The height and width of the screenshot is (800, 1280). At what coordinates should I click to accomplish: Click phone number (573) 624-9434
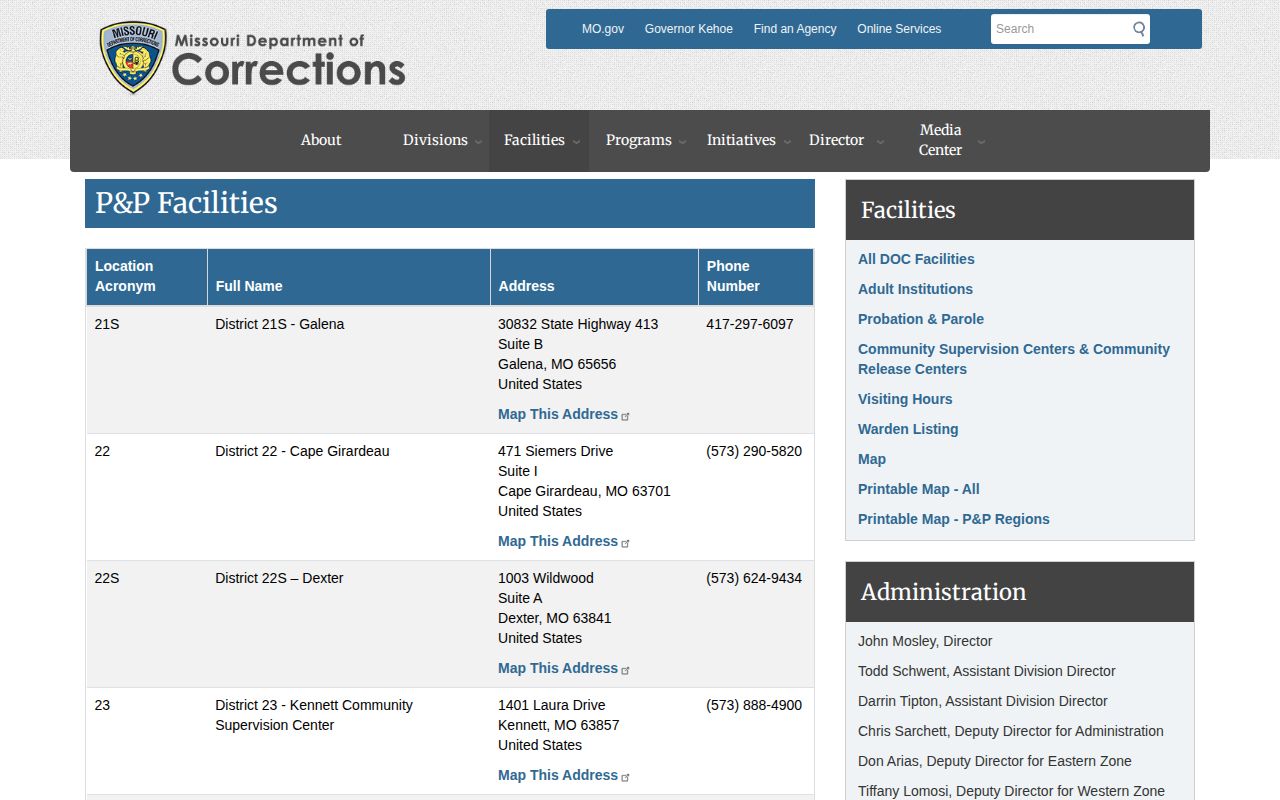(x=754, y=578)
